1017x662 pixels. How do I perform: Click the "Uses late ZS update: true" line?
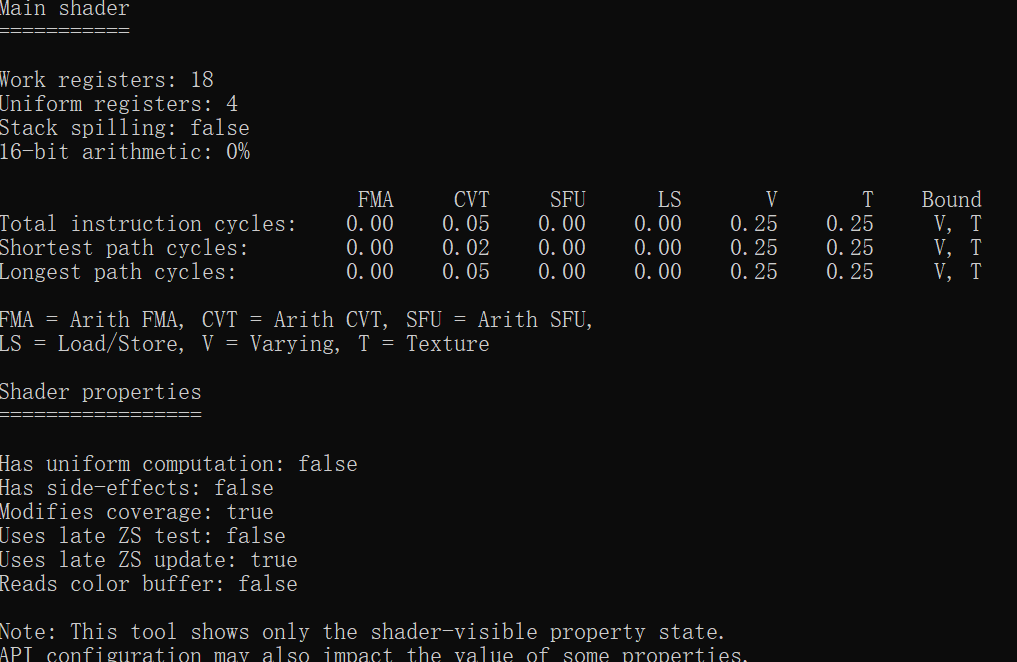pyautogui.click(x=148, y=560)
